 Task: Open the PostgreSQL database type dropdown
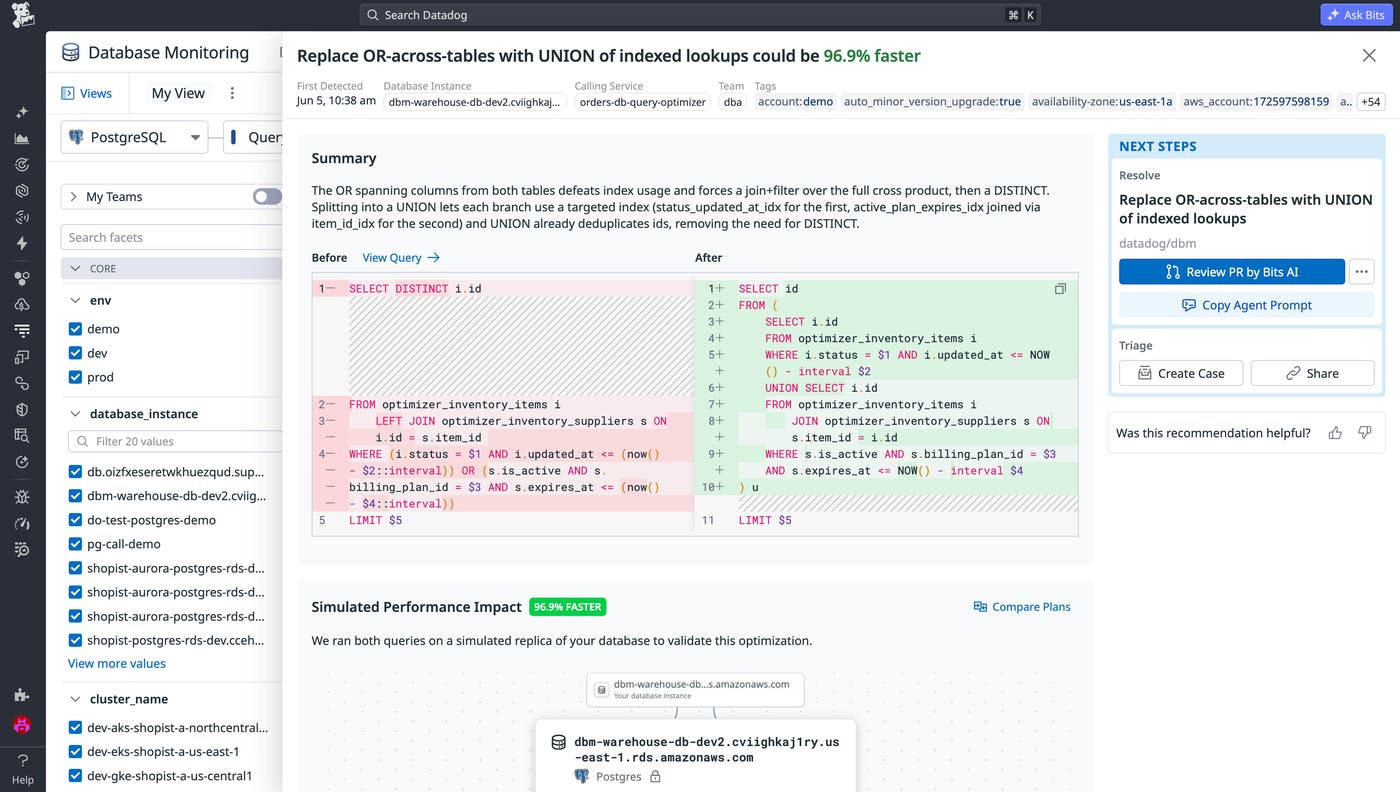134,137
